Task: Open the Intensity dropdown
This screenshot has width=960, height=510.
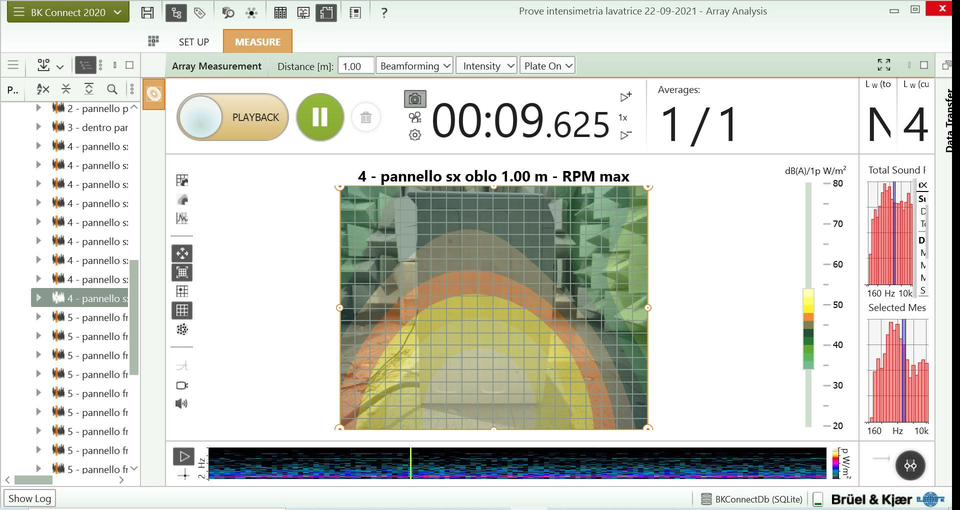Action: pyautogui.click(x=488, y=66)
